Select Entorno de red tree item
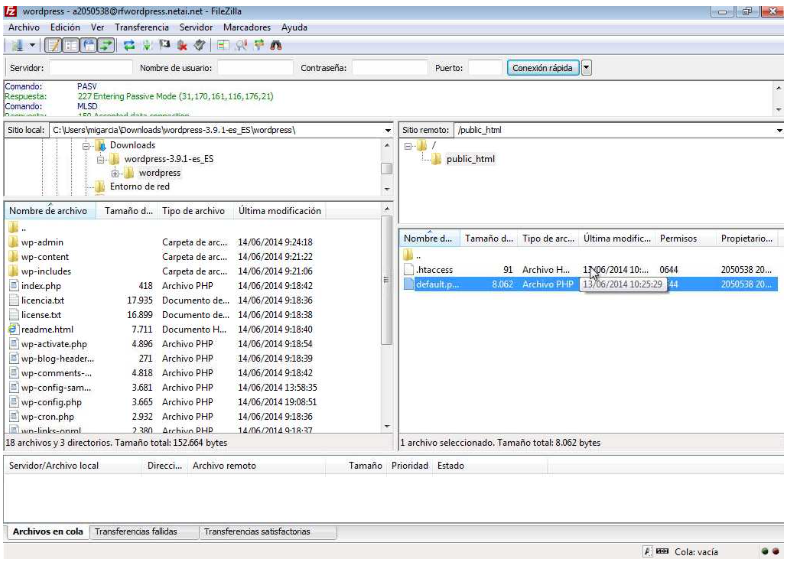 (140, 187)
